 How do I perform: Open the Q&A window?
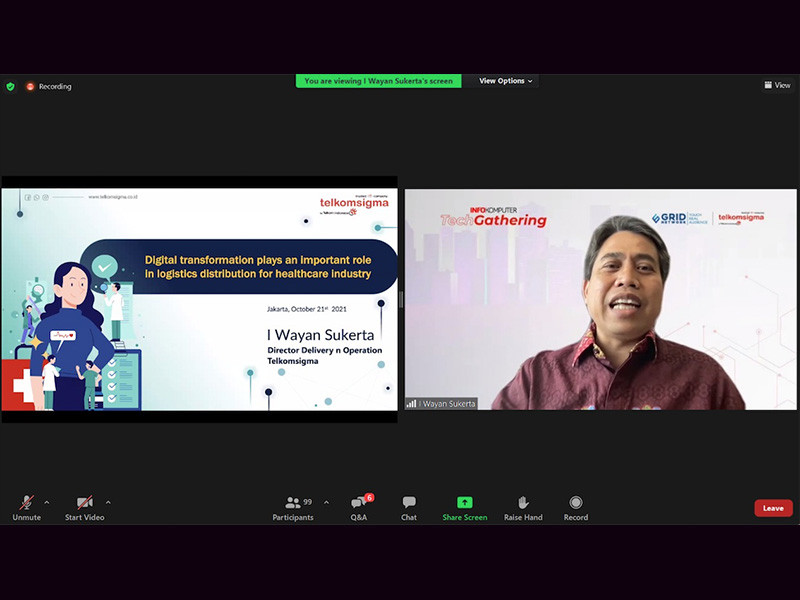click(359, 507)
